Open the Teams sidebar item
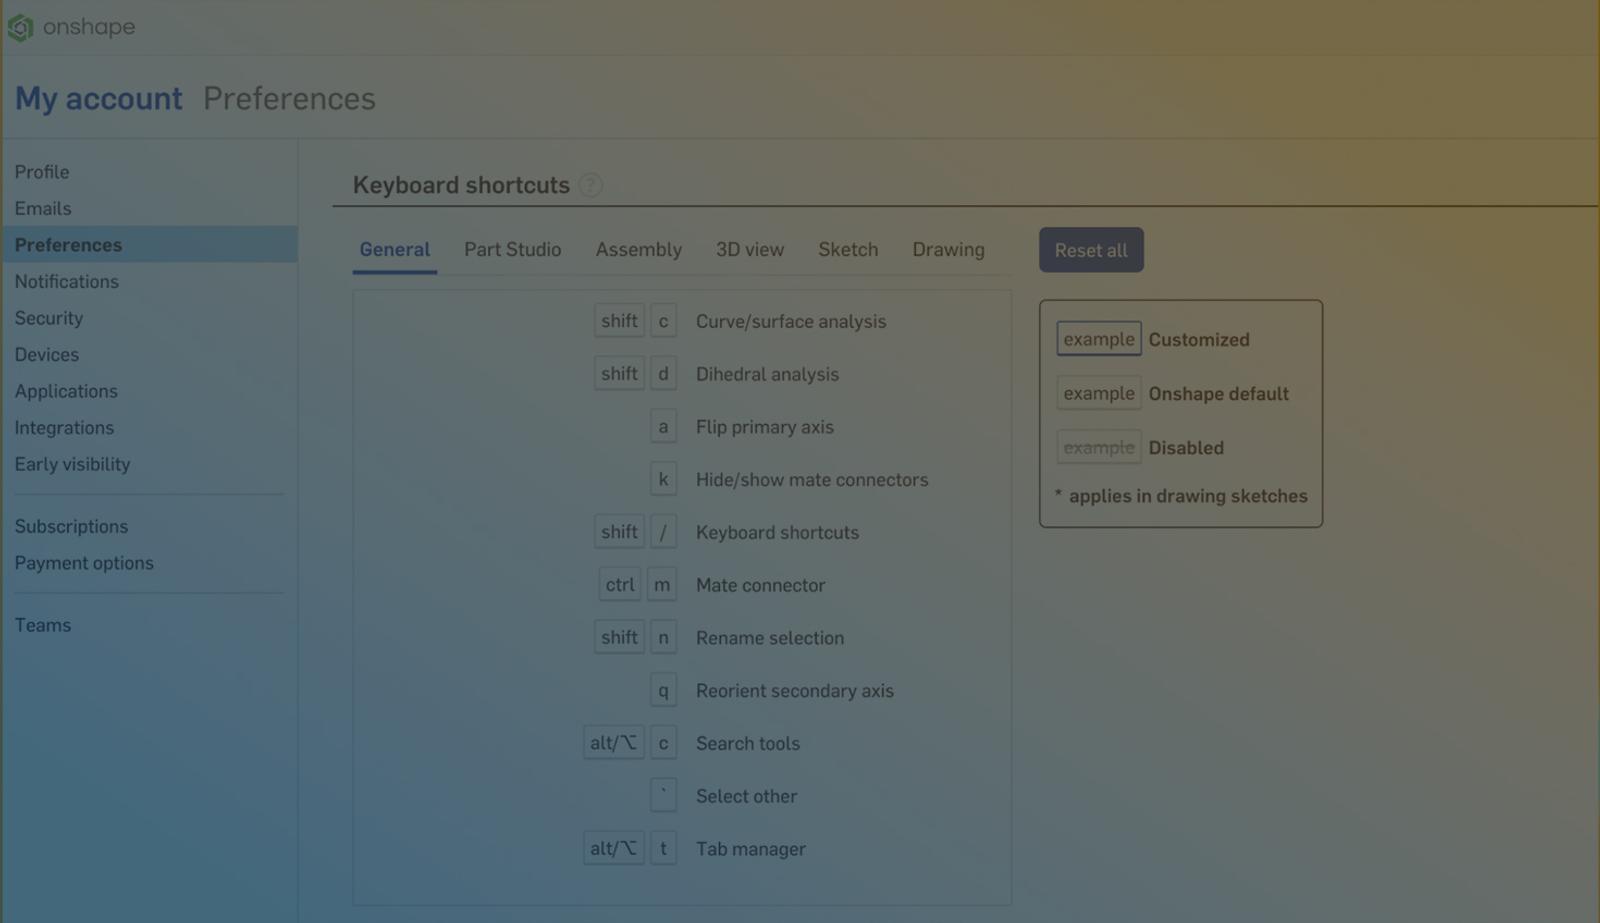The image size is (1600, 923). point(42,625)
